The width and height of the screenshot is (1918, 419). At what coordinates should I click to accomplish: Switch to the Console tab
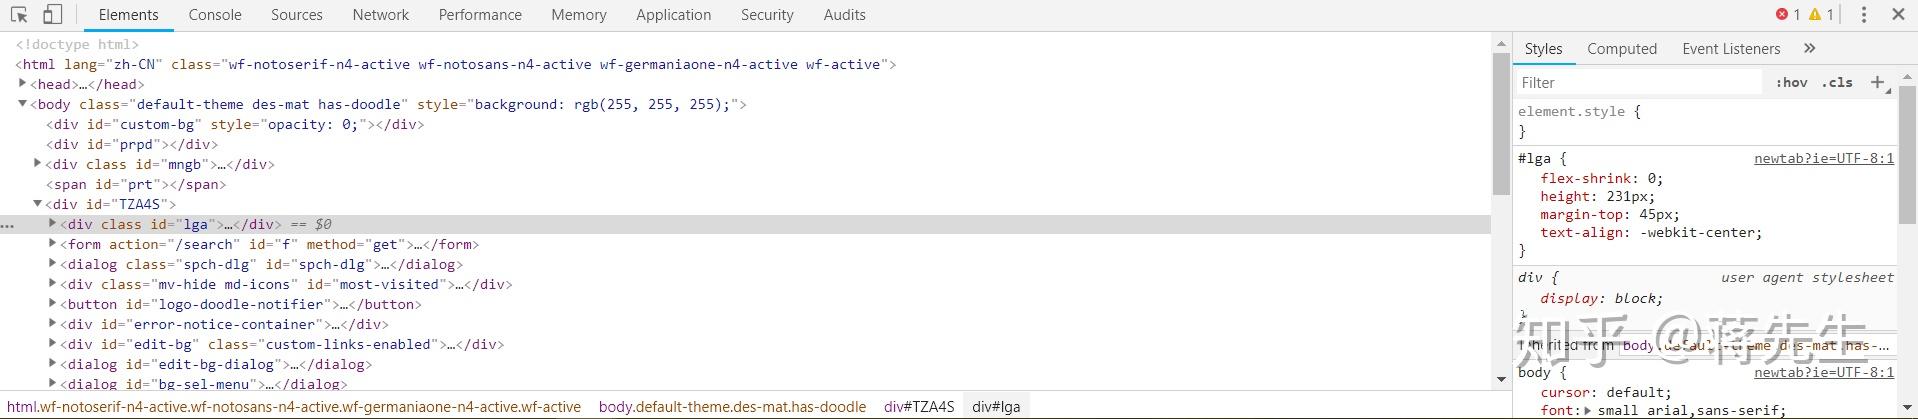(215, 15)
